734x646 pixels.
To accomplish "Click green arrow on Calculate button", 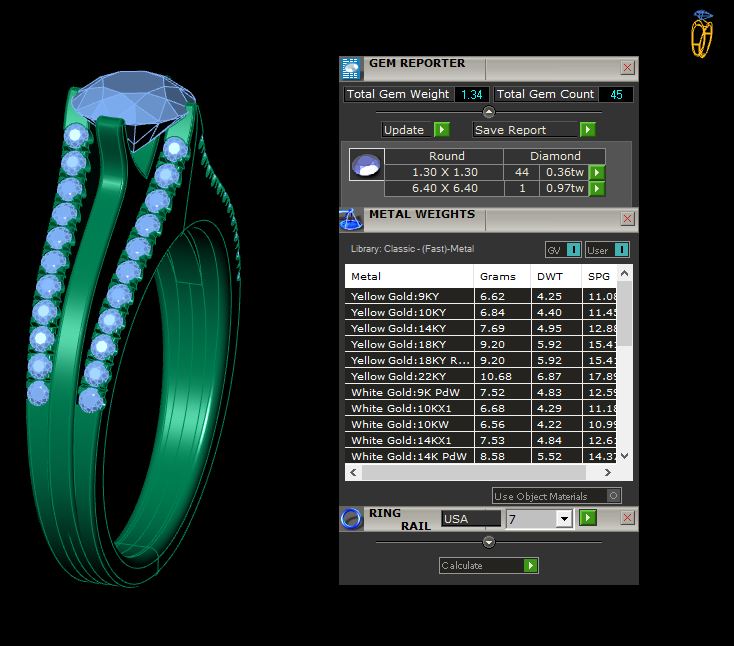I will coord(530,565).
